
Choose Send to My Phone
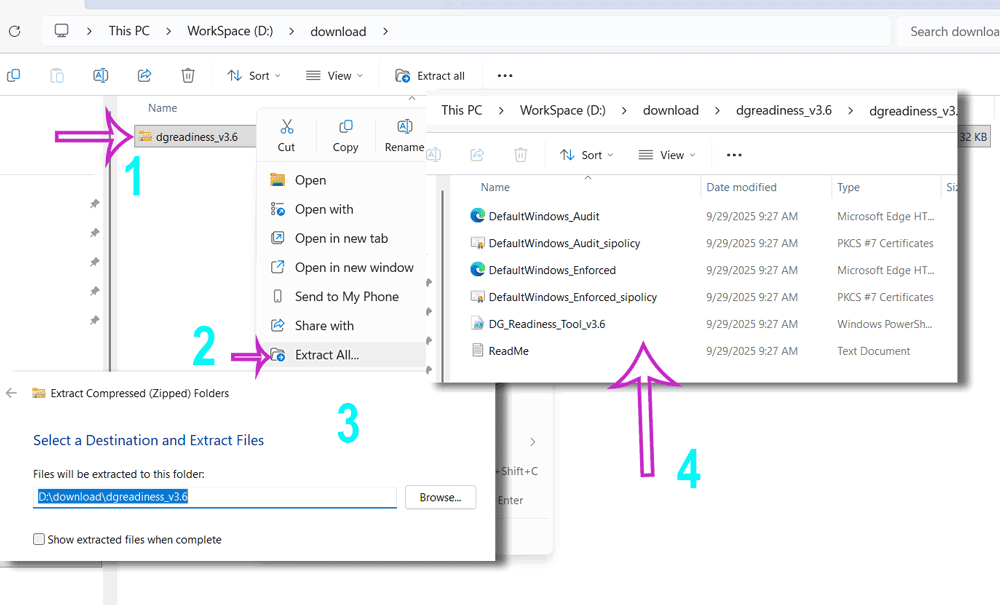pos(341,296)
